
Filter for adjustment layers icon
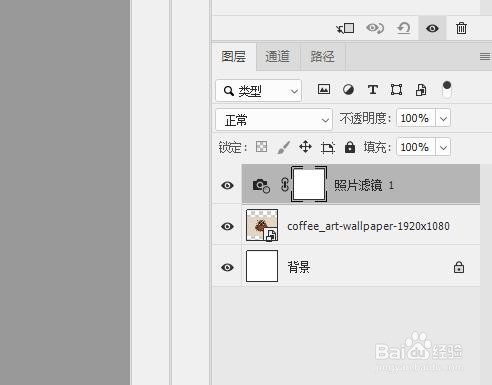(x=348, y=90)
